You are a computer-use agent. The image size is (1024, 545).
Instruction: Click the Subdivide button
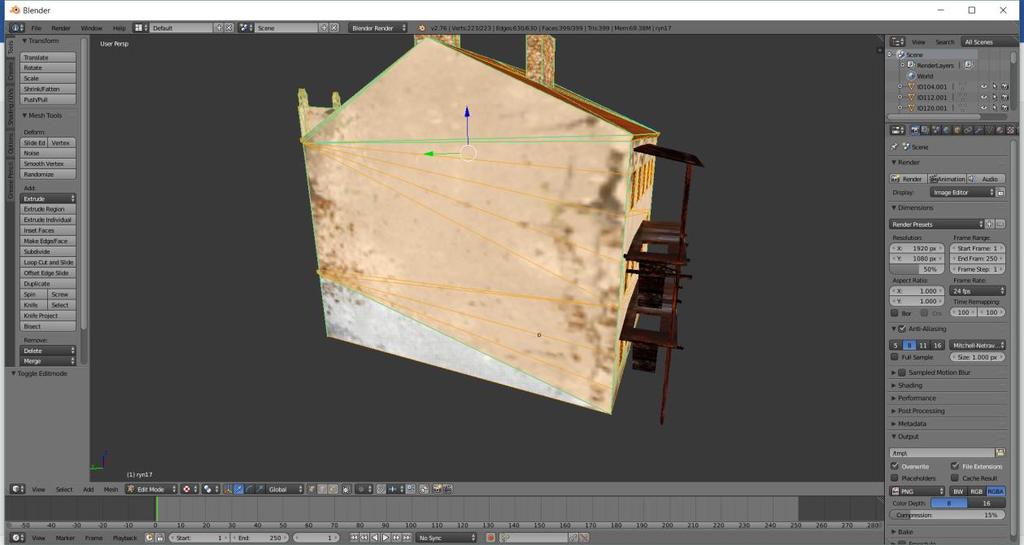(x=48, y=251)
